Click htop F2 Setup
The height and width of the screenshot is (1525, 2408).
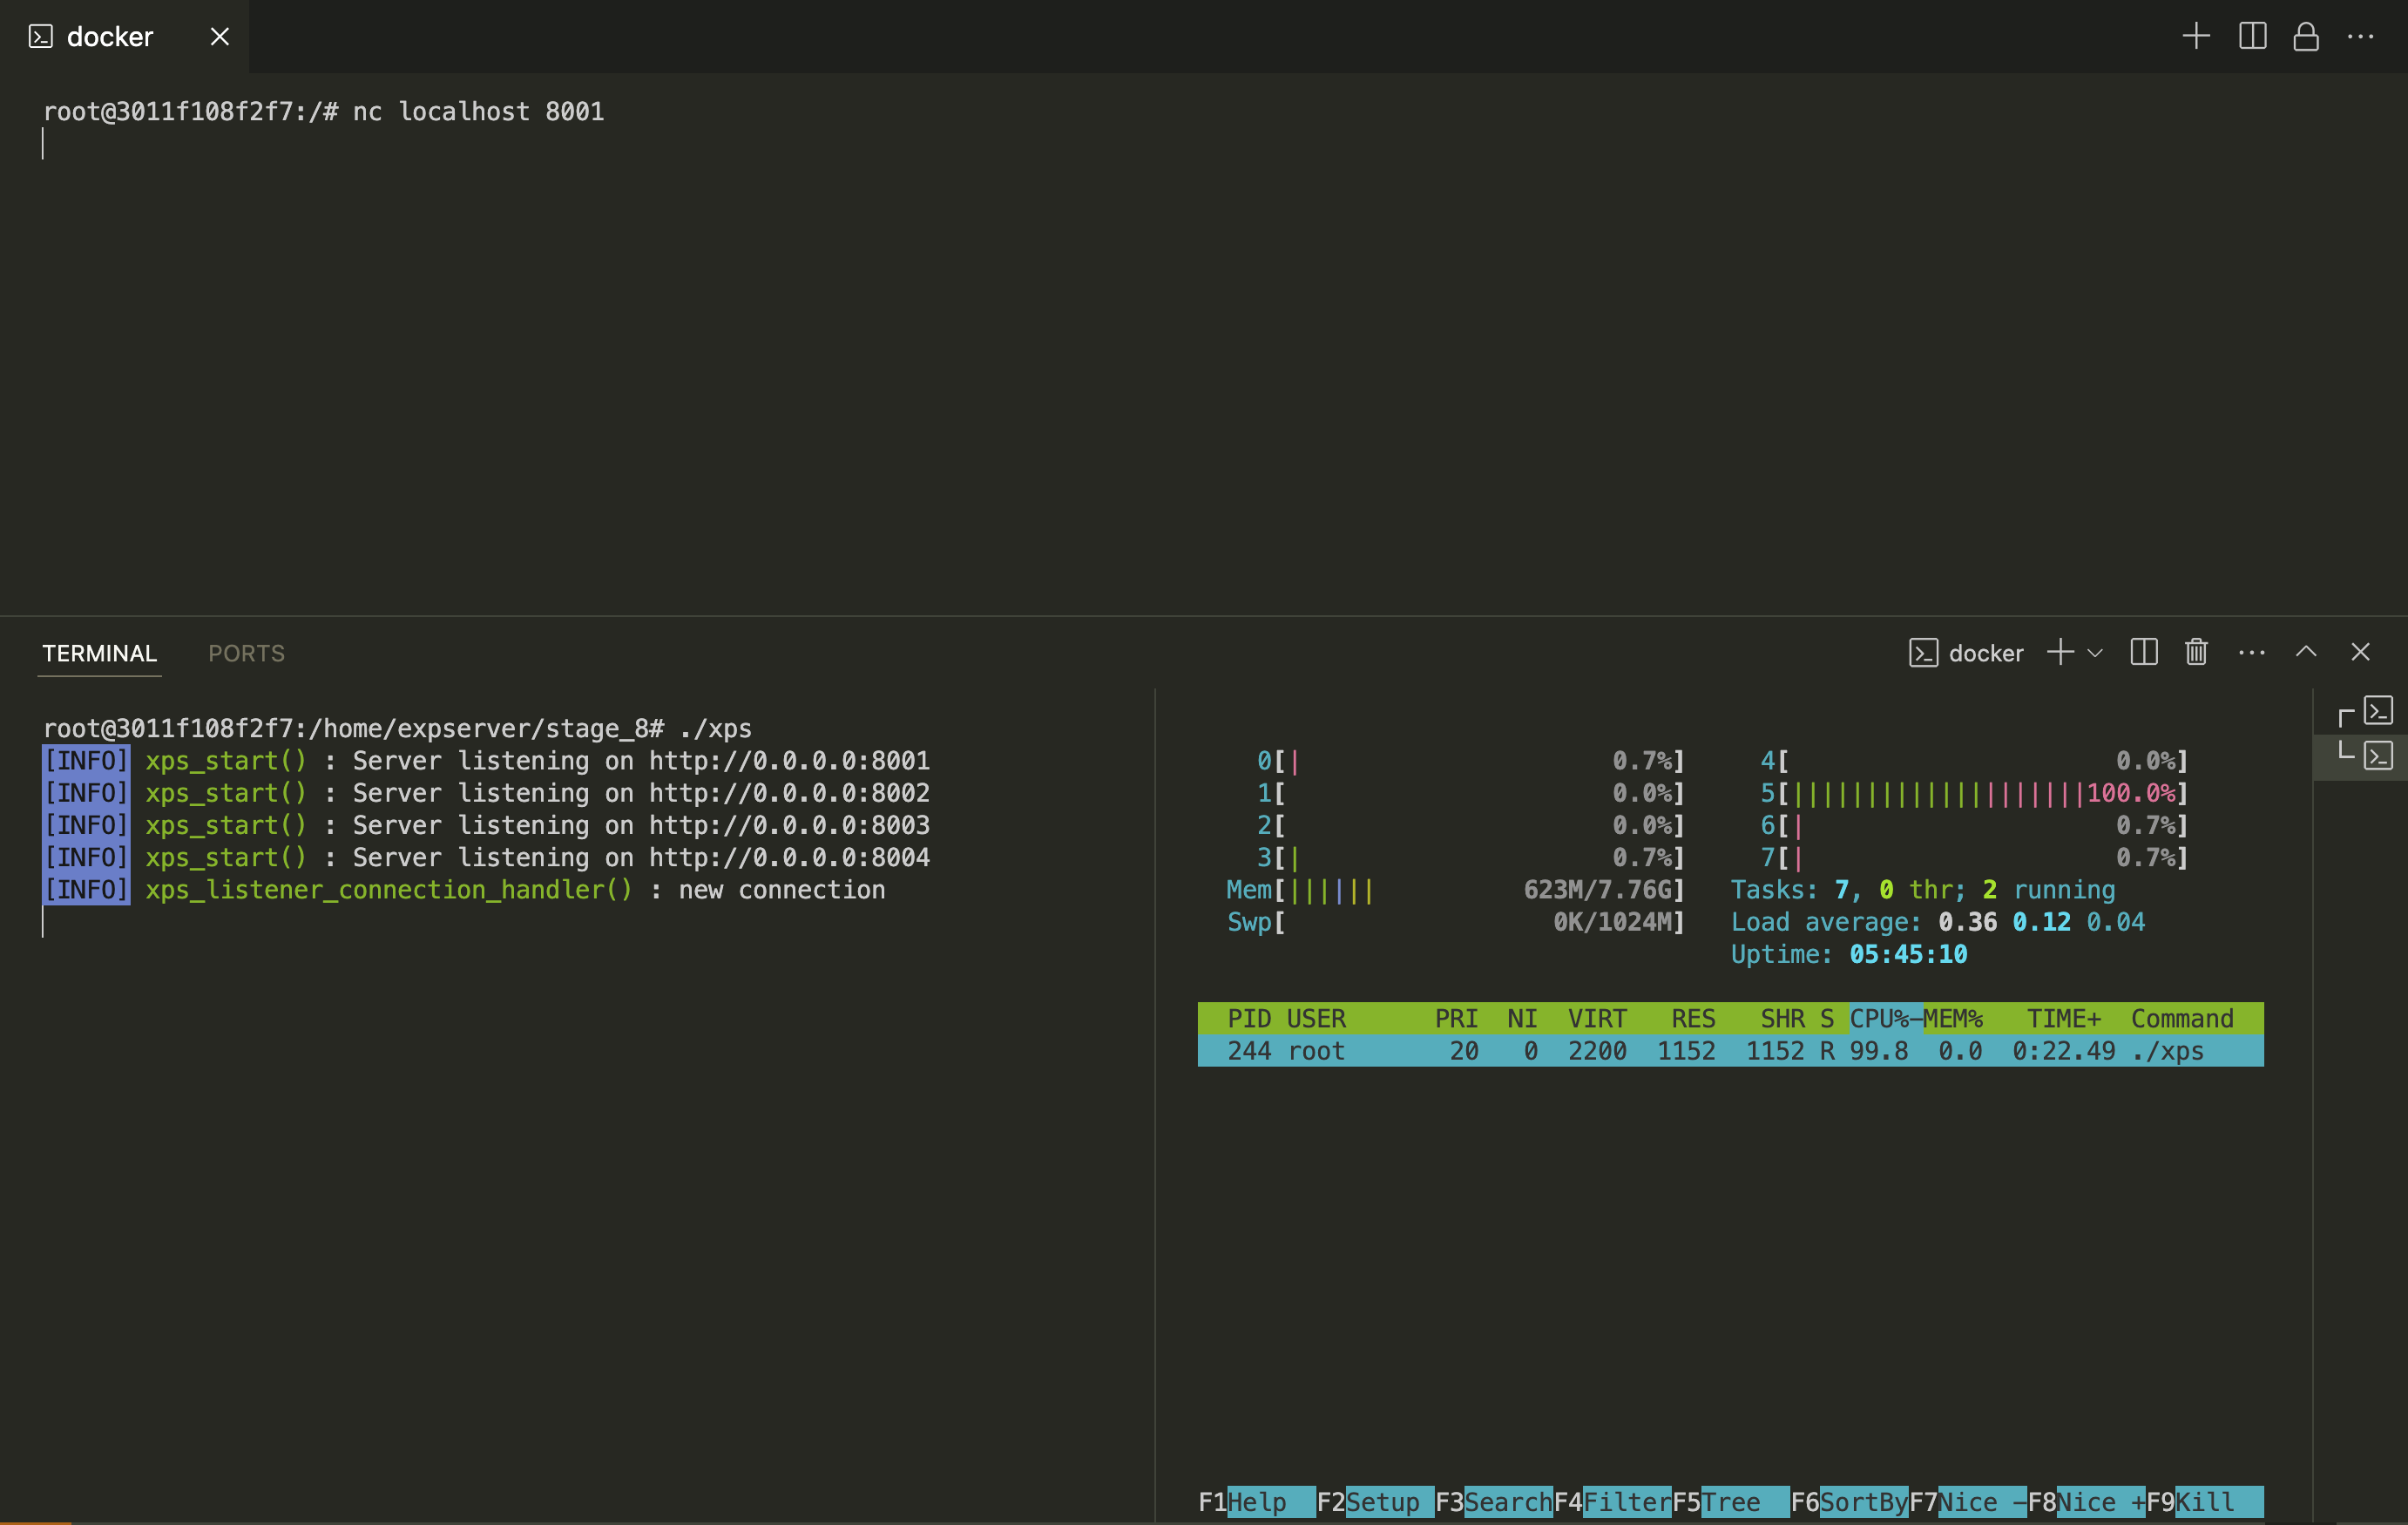pos(1375,1502)
